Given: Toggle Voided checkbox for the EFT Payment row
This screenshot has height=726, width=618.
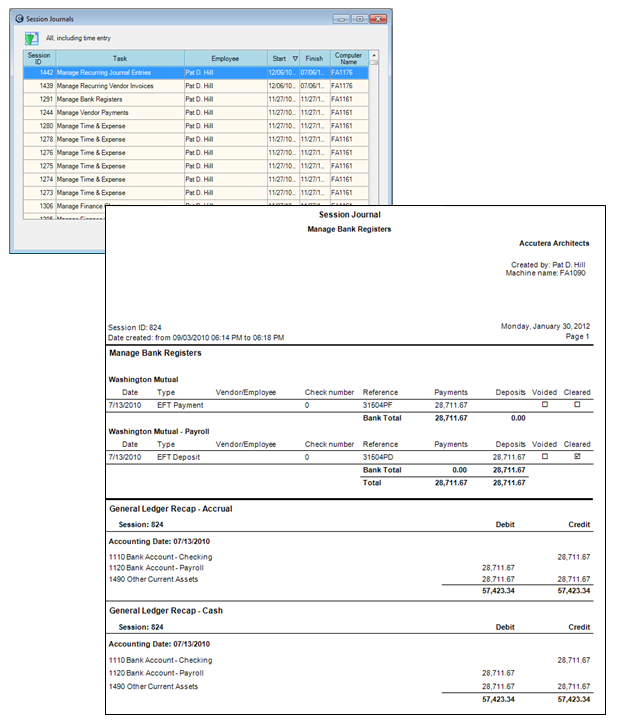Looking at the screenshot, I should (545, 405).
